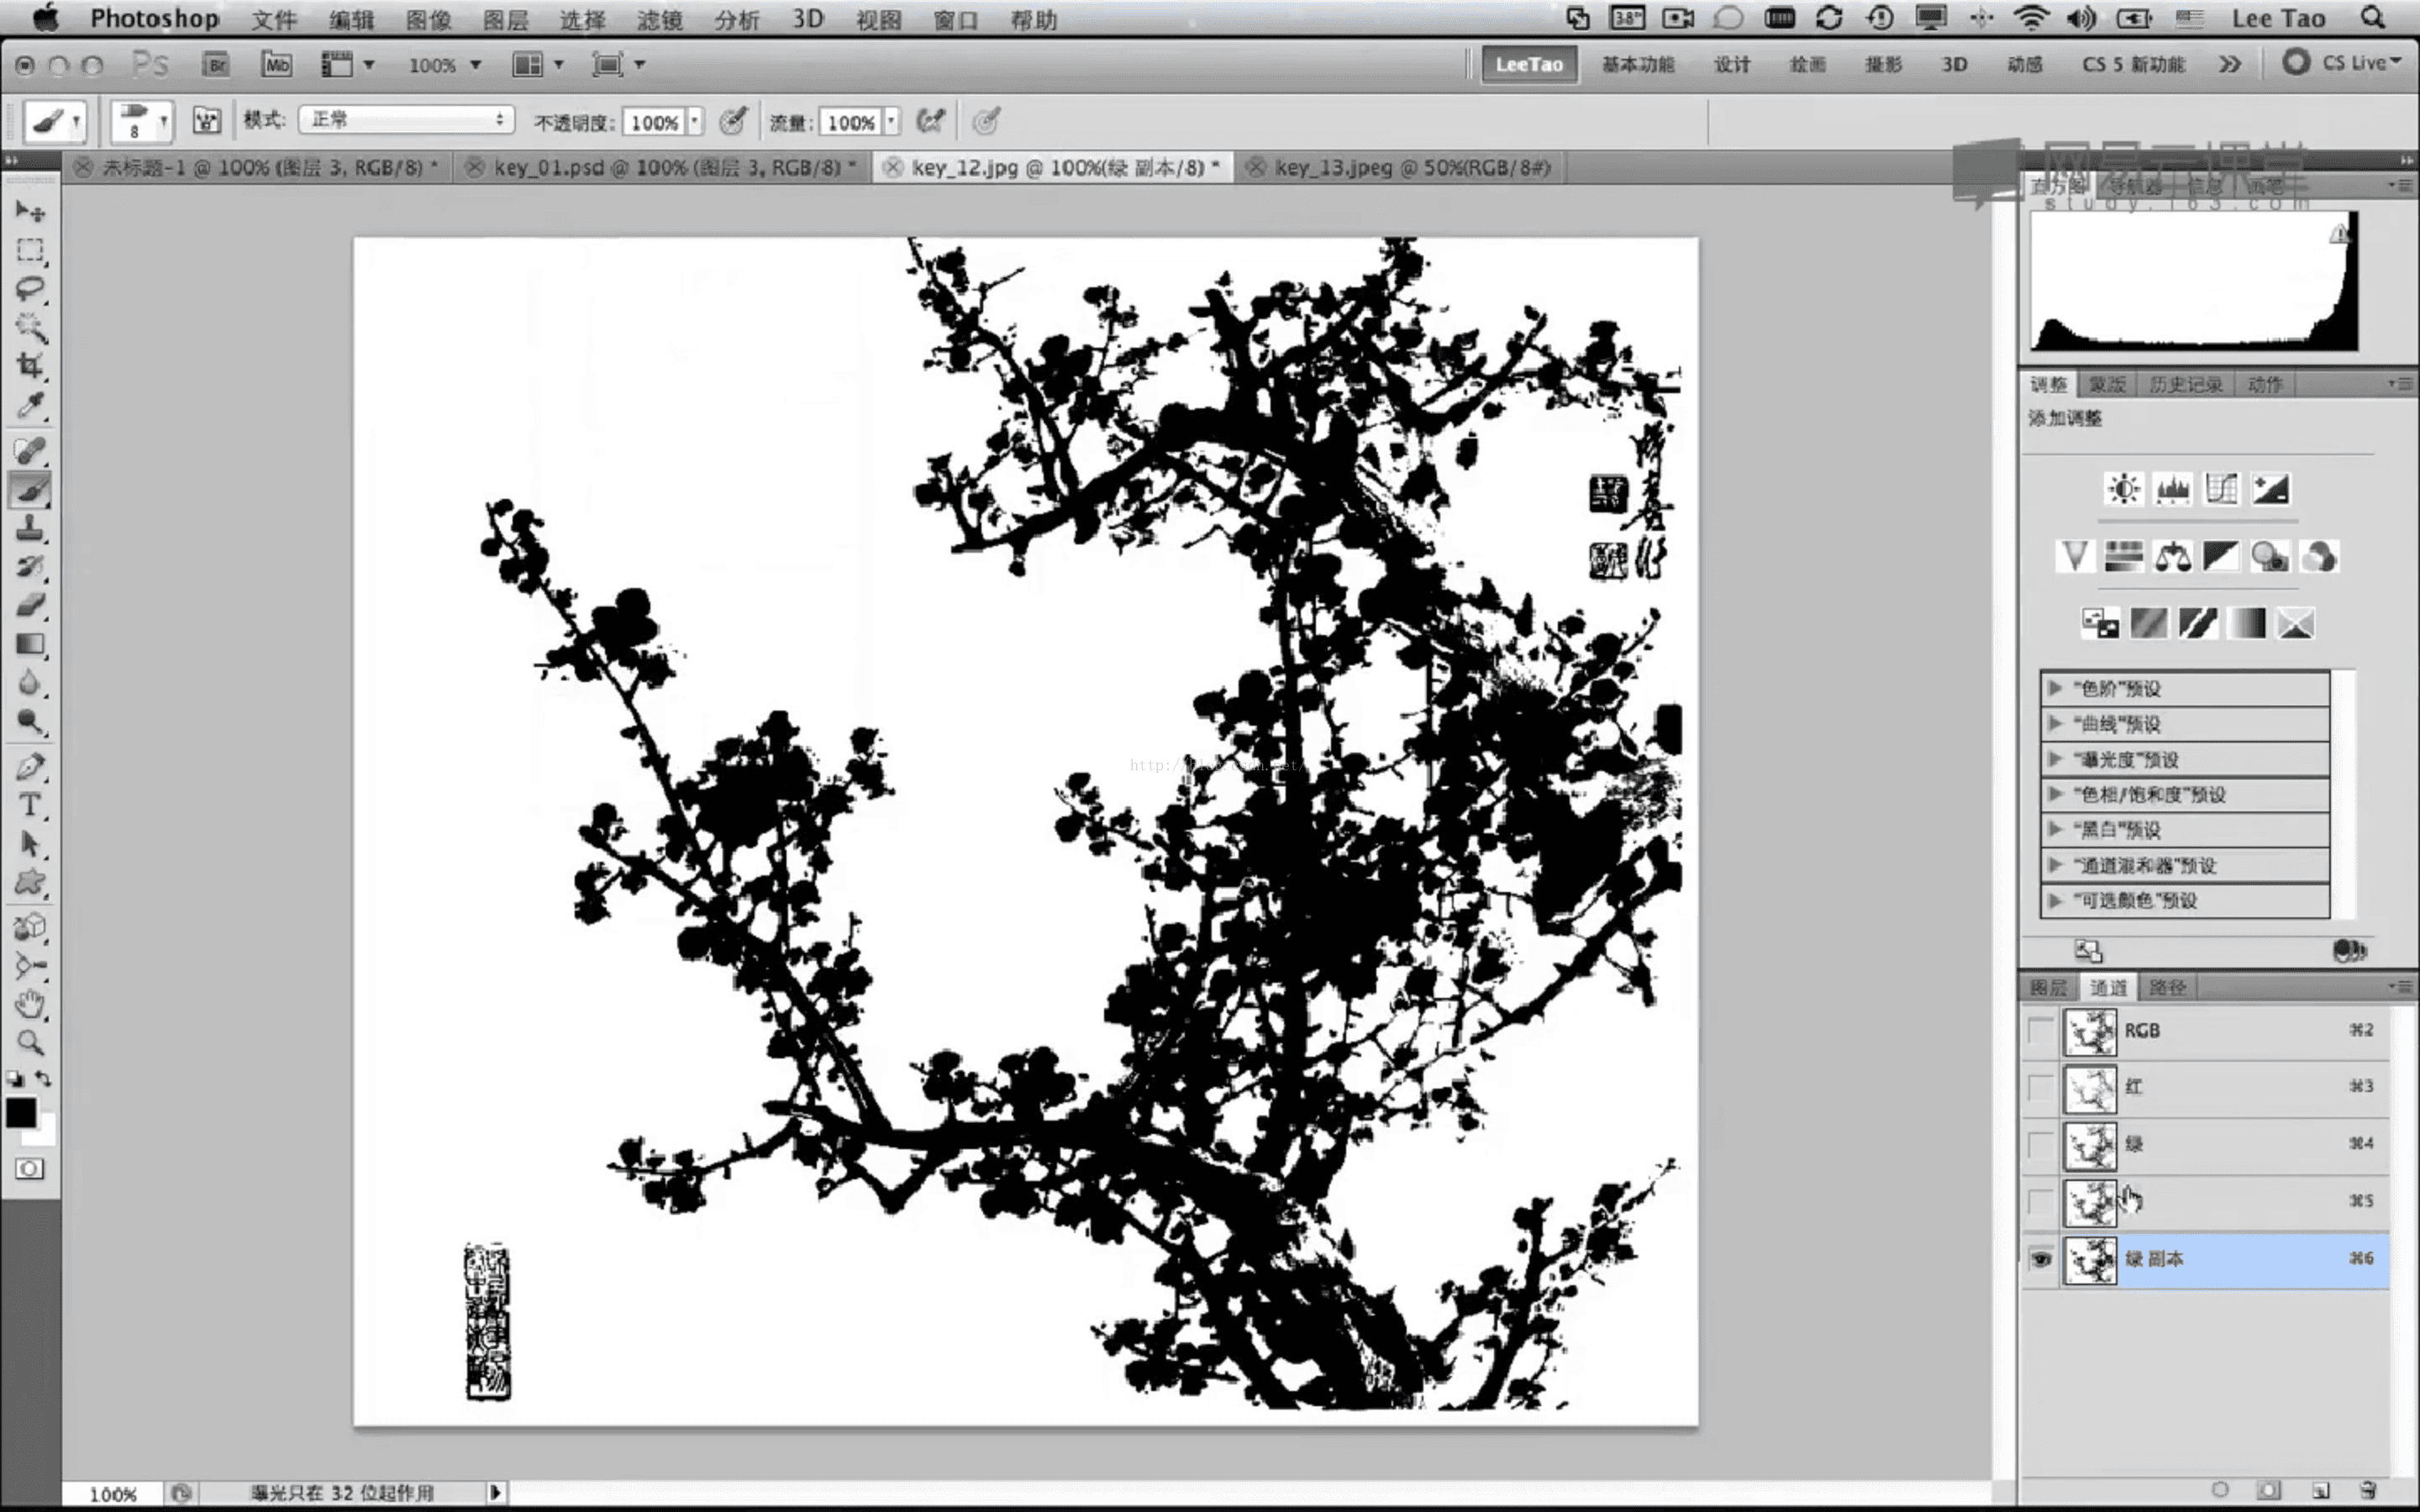Select the Crop tool
Image resolution: width=2420 pixels, height=1512 pixels.
[x=30, y=365]
